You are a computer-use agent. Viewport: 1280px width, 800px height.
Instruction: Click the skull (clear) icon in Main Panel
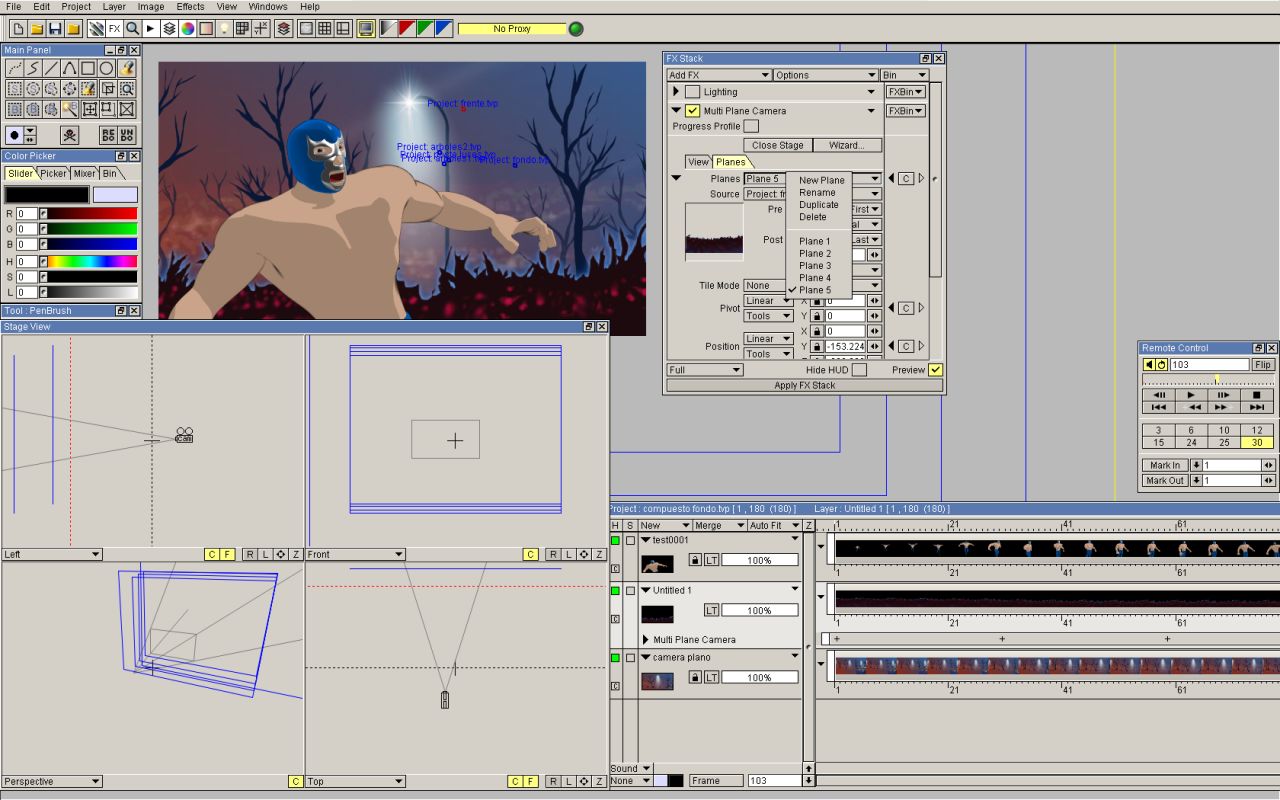[x=70, y=135]
